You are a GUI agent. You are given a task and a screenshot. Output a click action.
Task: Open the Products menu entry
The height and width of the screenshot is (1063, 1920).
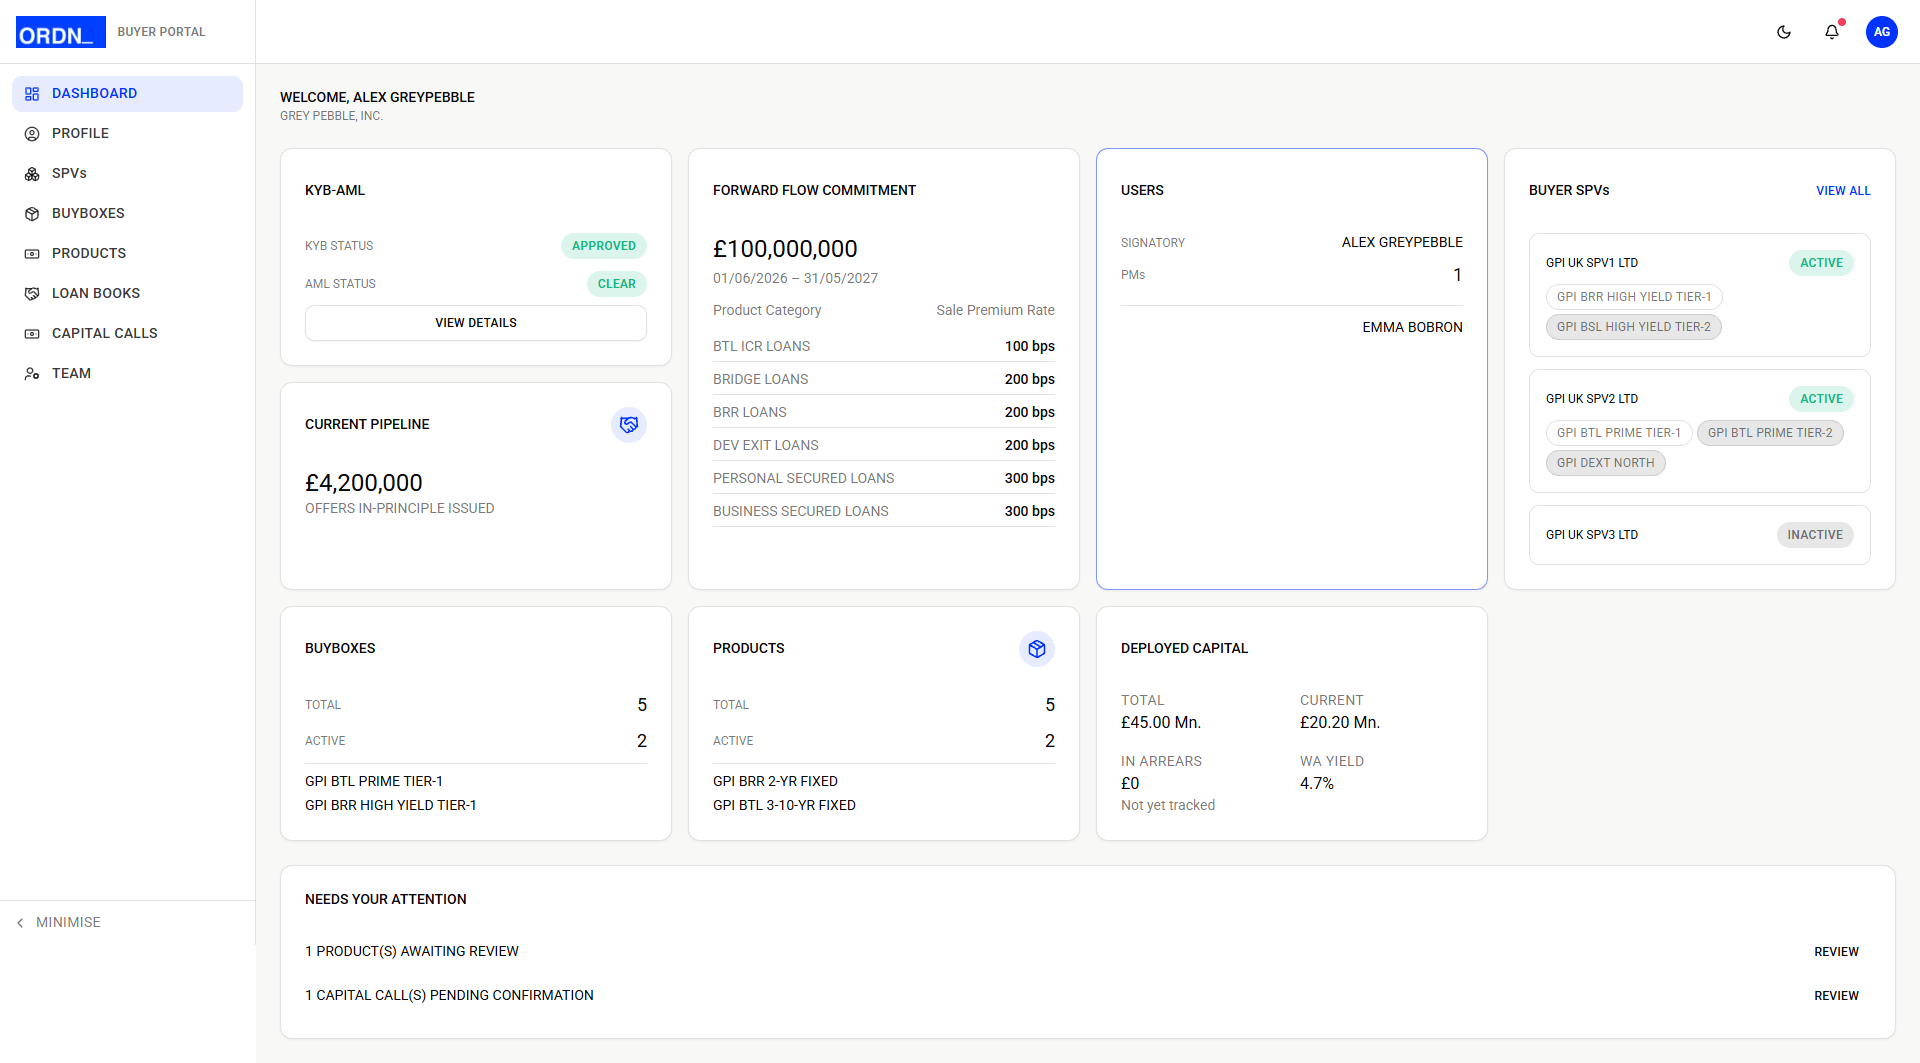[127, 254]
